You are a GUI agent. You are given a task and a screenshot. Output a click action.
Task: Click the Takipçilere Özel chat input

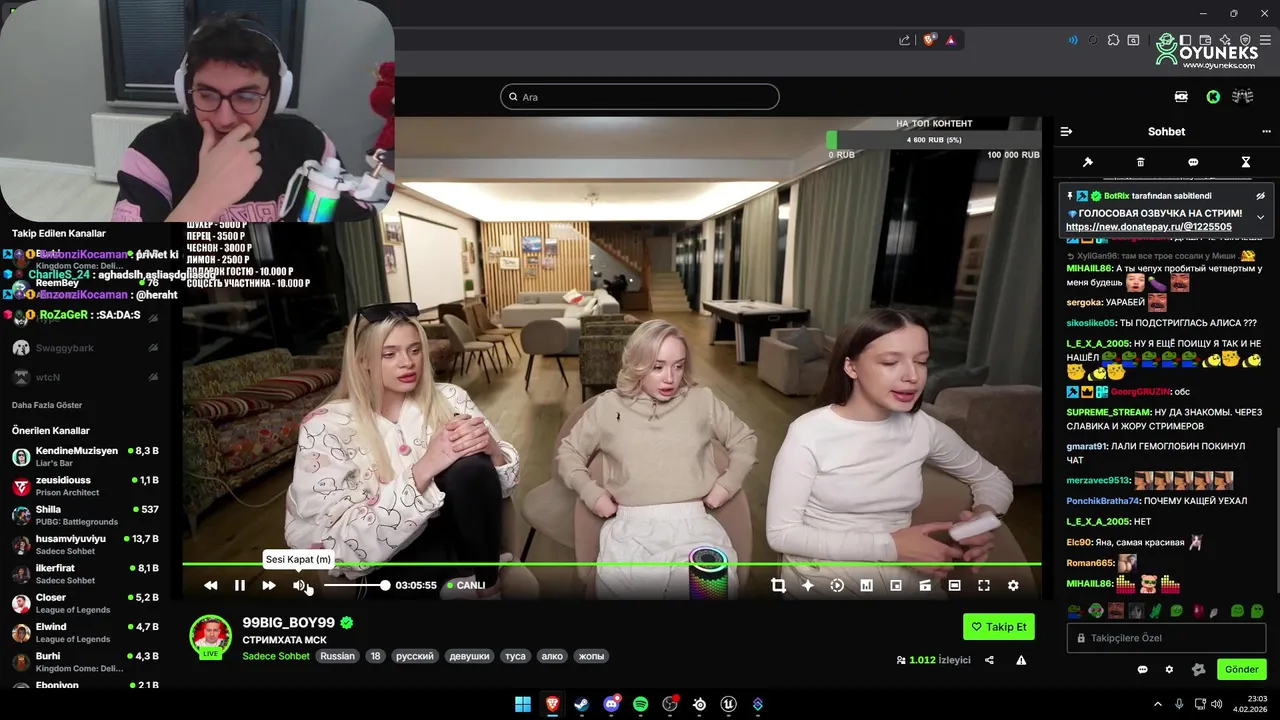point(1166,638)
